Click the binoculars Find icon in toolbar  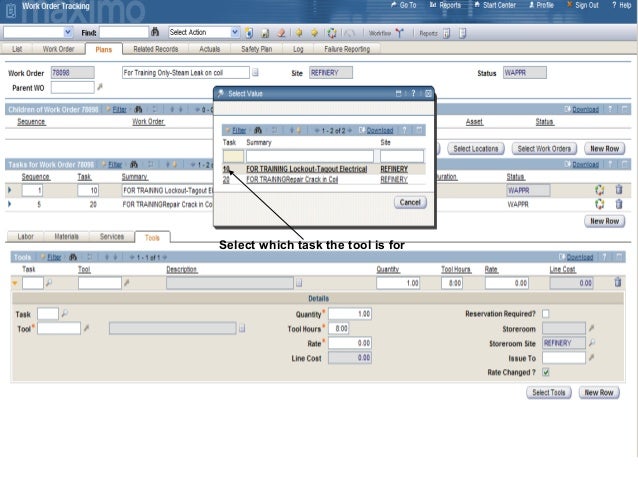click(x=156, y=33)
